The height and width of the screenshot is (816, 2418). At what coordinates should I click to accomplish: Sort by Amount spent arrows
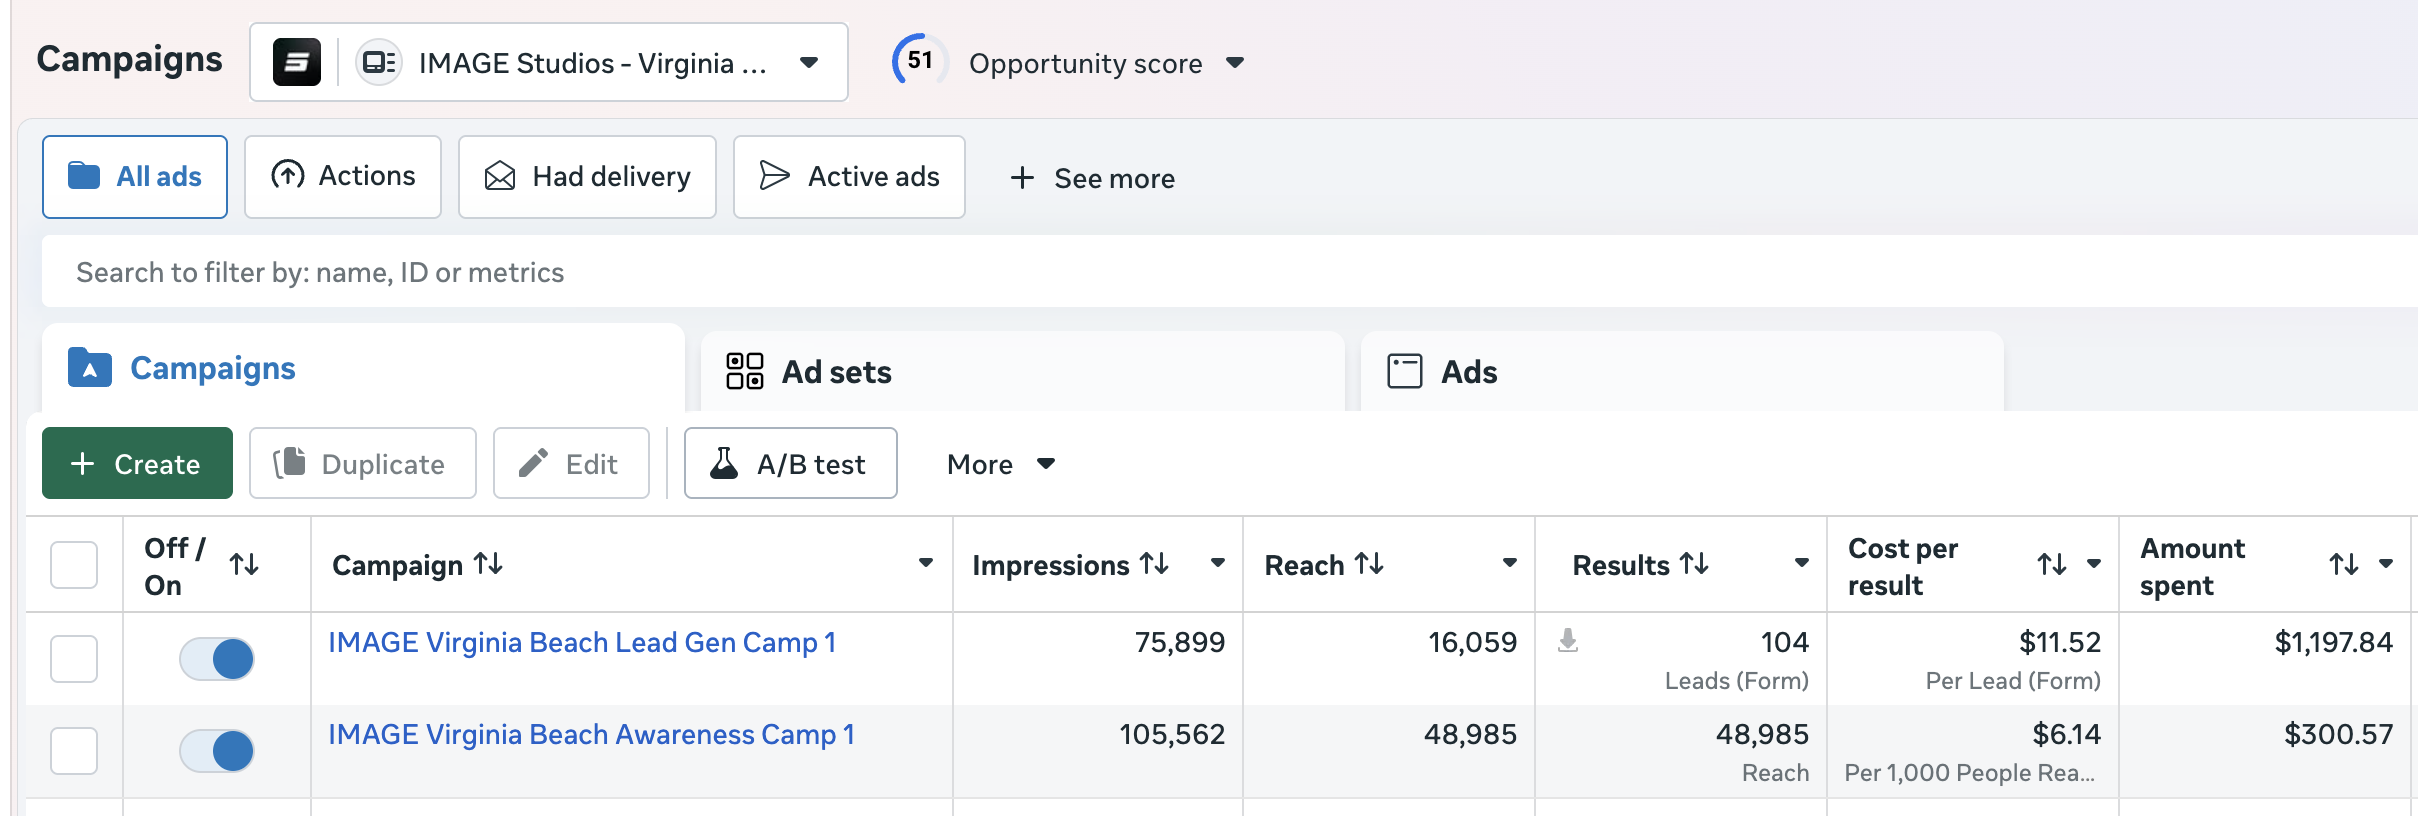coord(2344,565)
